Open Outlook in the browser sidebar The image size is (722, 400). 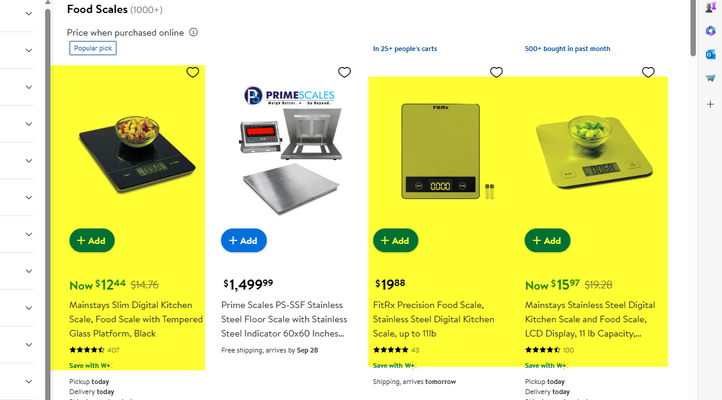(710, 54)
